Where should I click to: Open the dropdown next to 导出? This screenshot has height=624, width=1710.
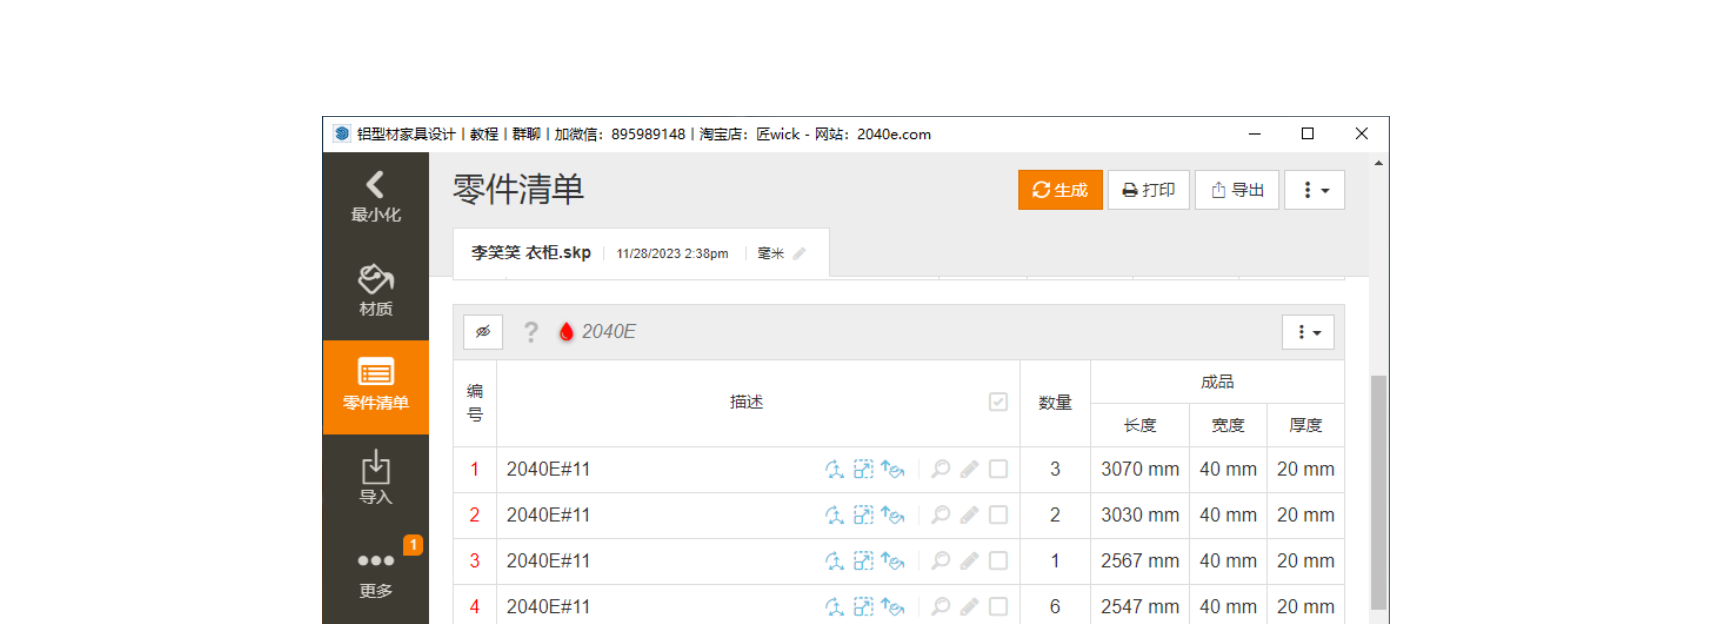(1314, 190)
